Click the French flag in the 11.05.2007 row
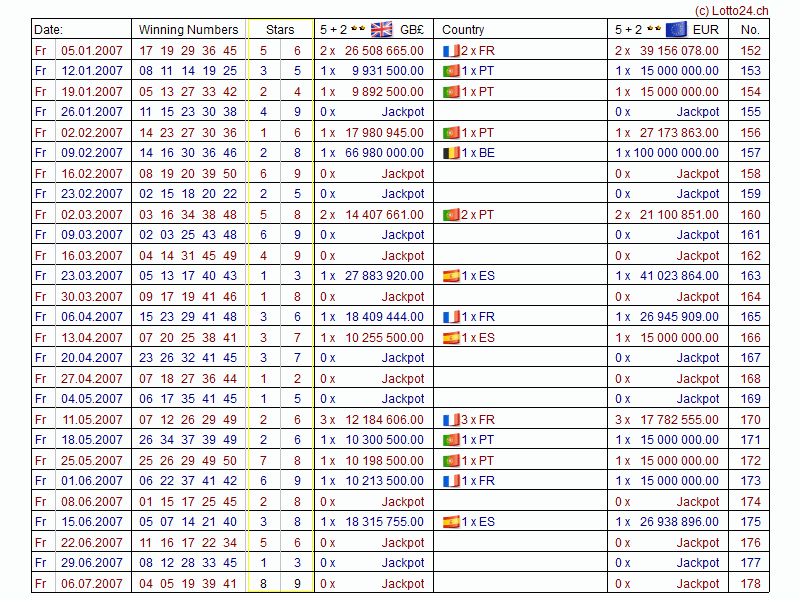Screen dimensions: 800x600 point(450,420)
